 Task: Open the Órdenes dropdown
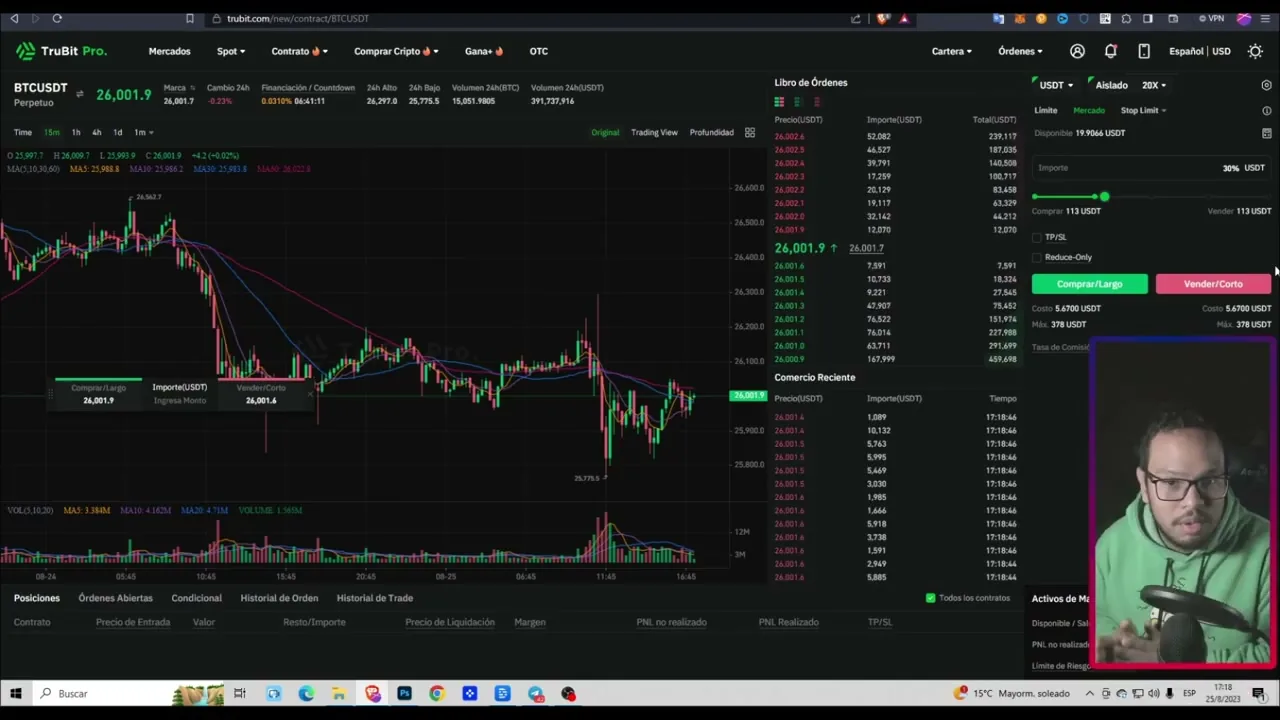coord(1020,51)
